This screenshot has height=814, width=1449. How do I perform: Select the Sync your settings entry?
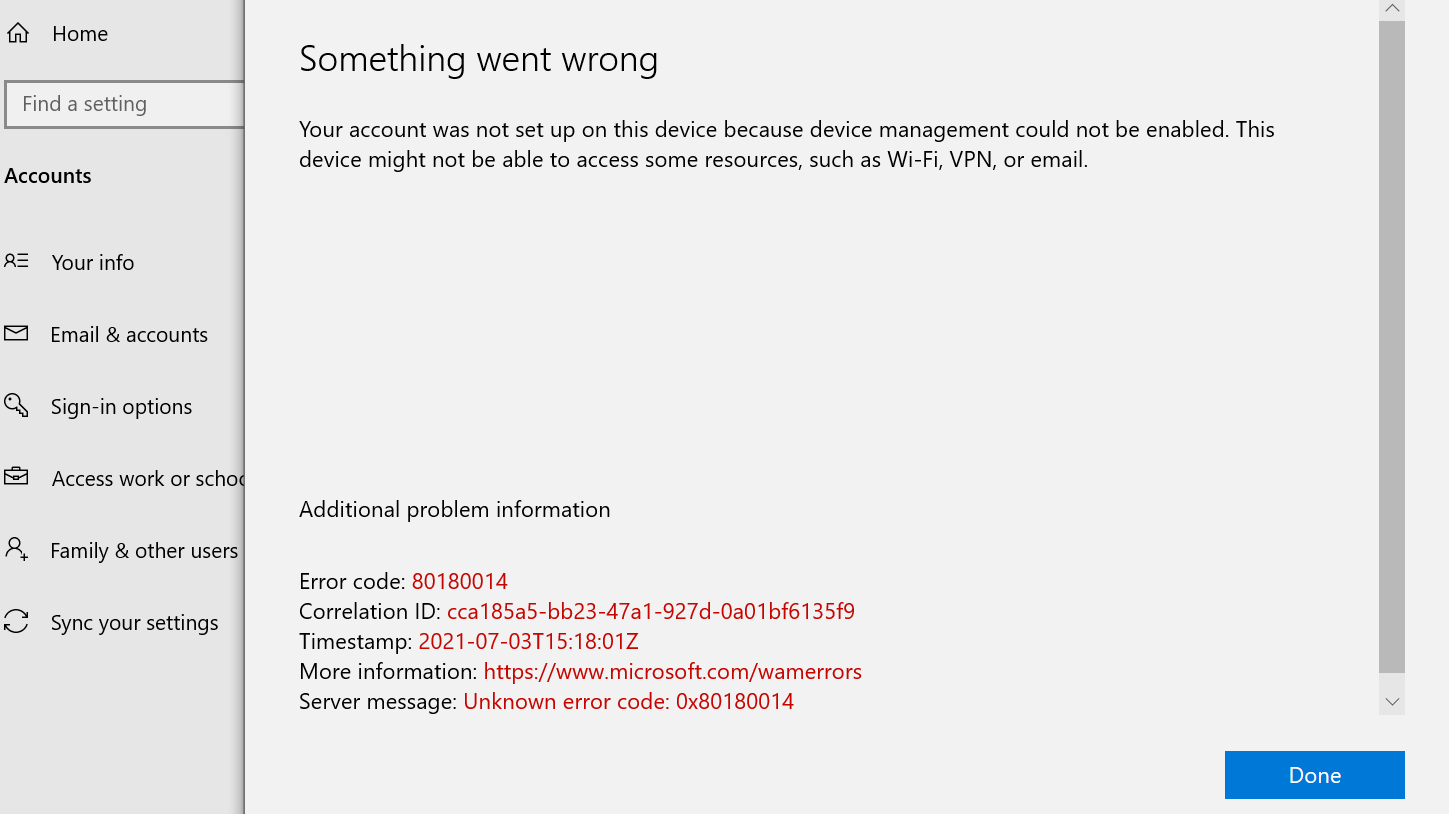click(134, 623)
